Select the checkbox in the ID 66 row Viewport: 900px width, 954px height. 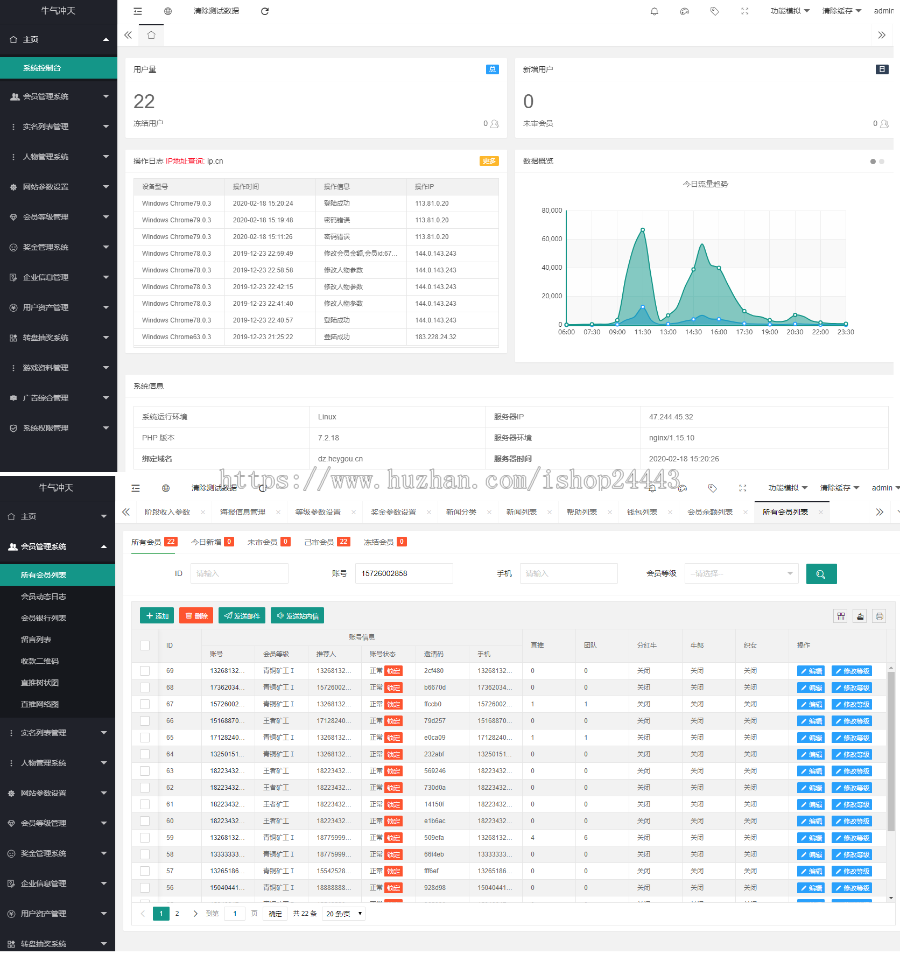point(145,720)
